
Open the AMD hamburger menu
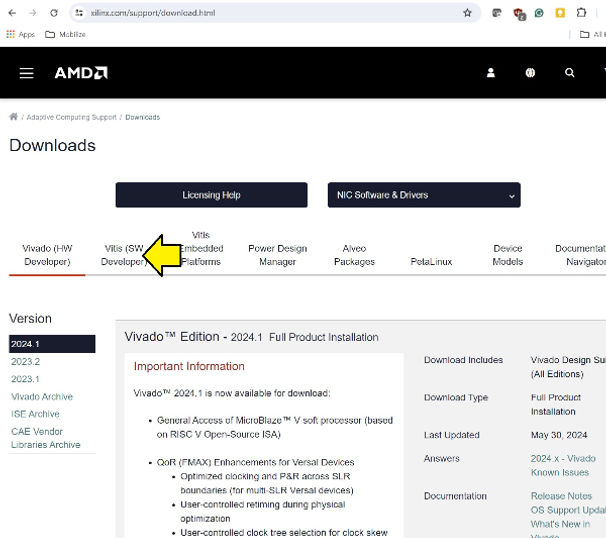click(27, 73)
